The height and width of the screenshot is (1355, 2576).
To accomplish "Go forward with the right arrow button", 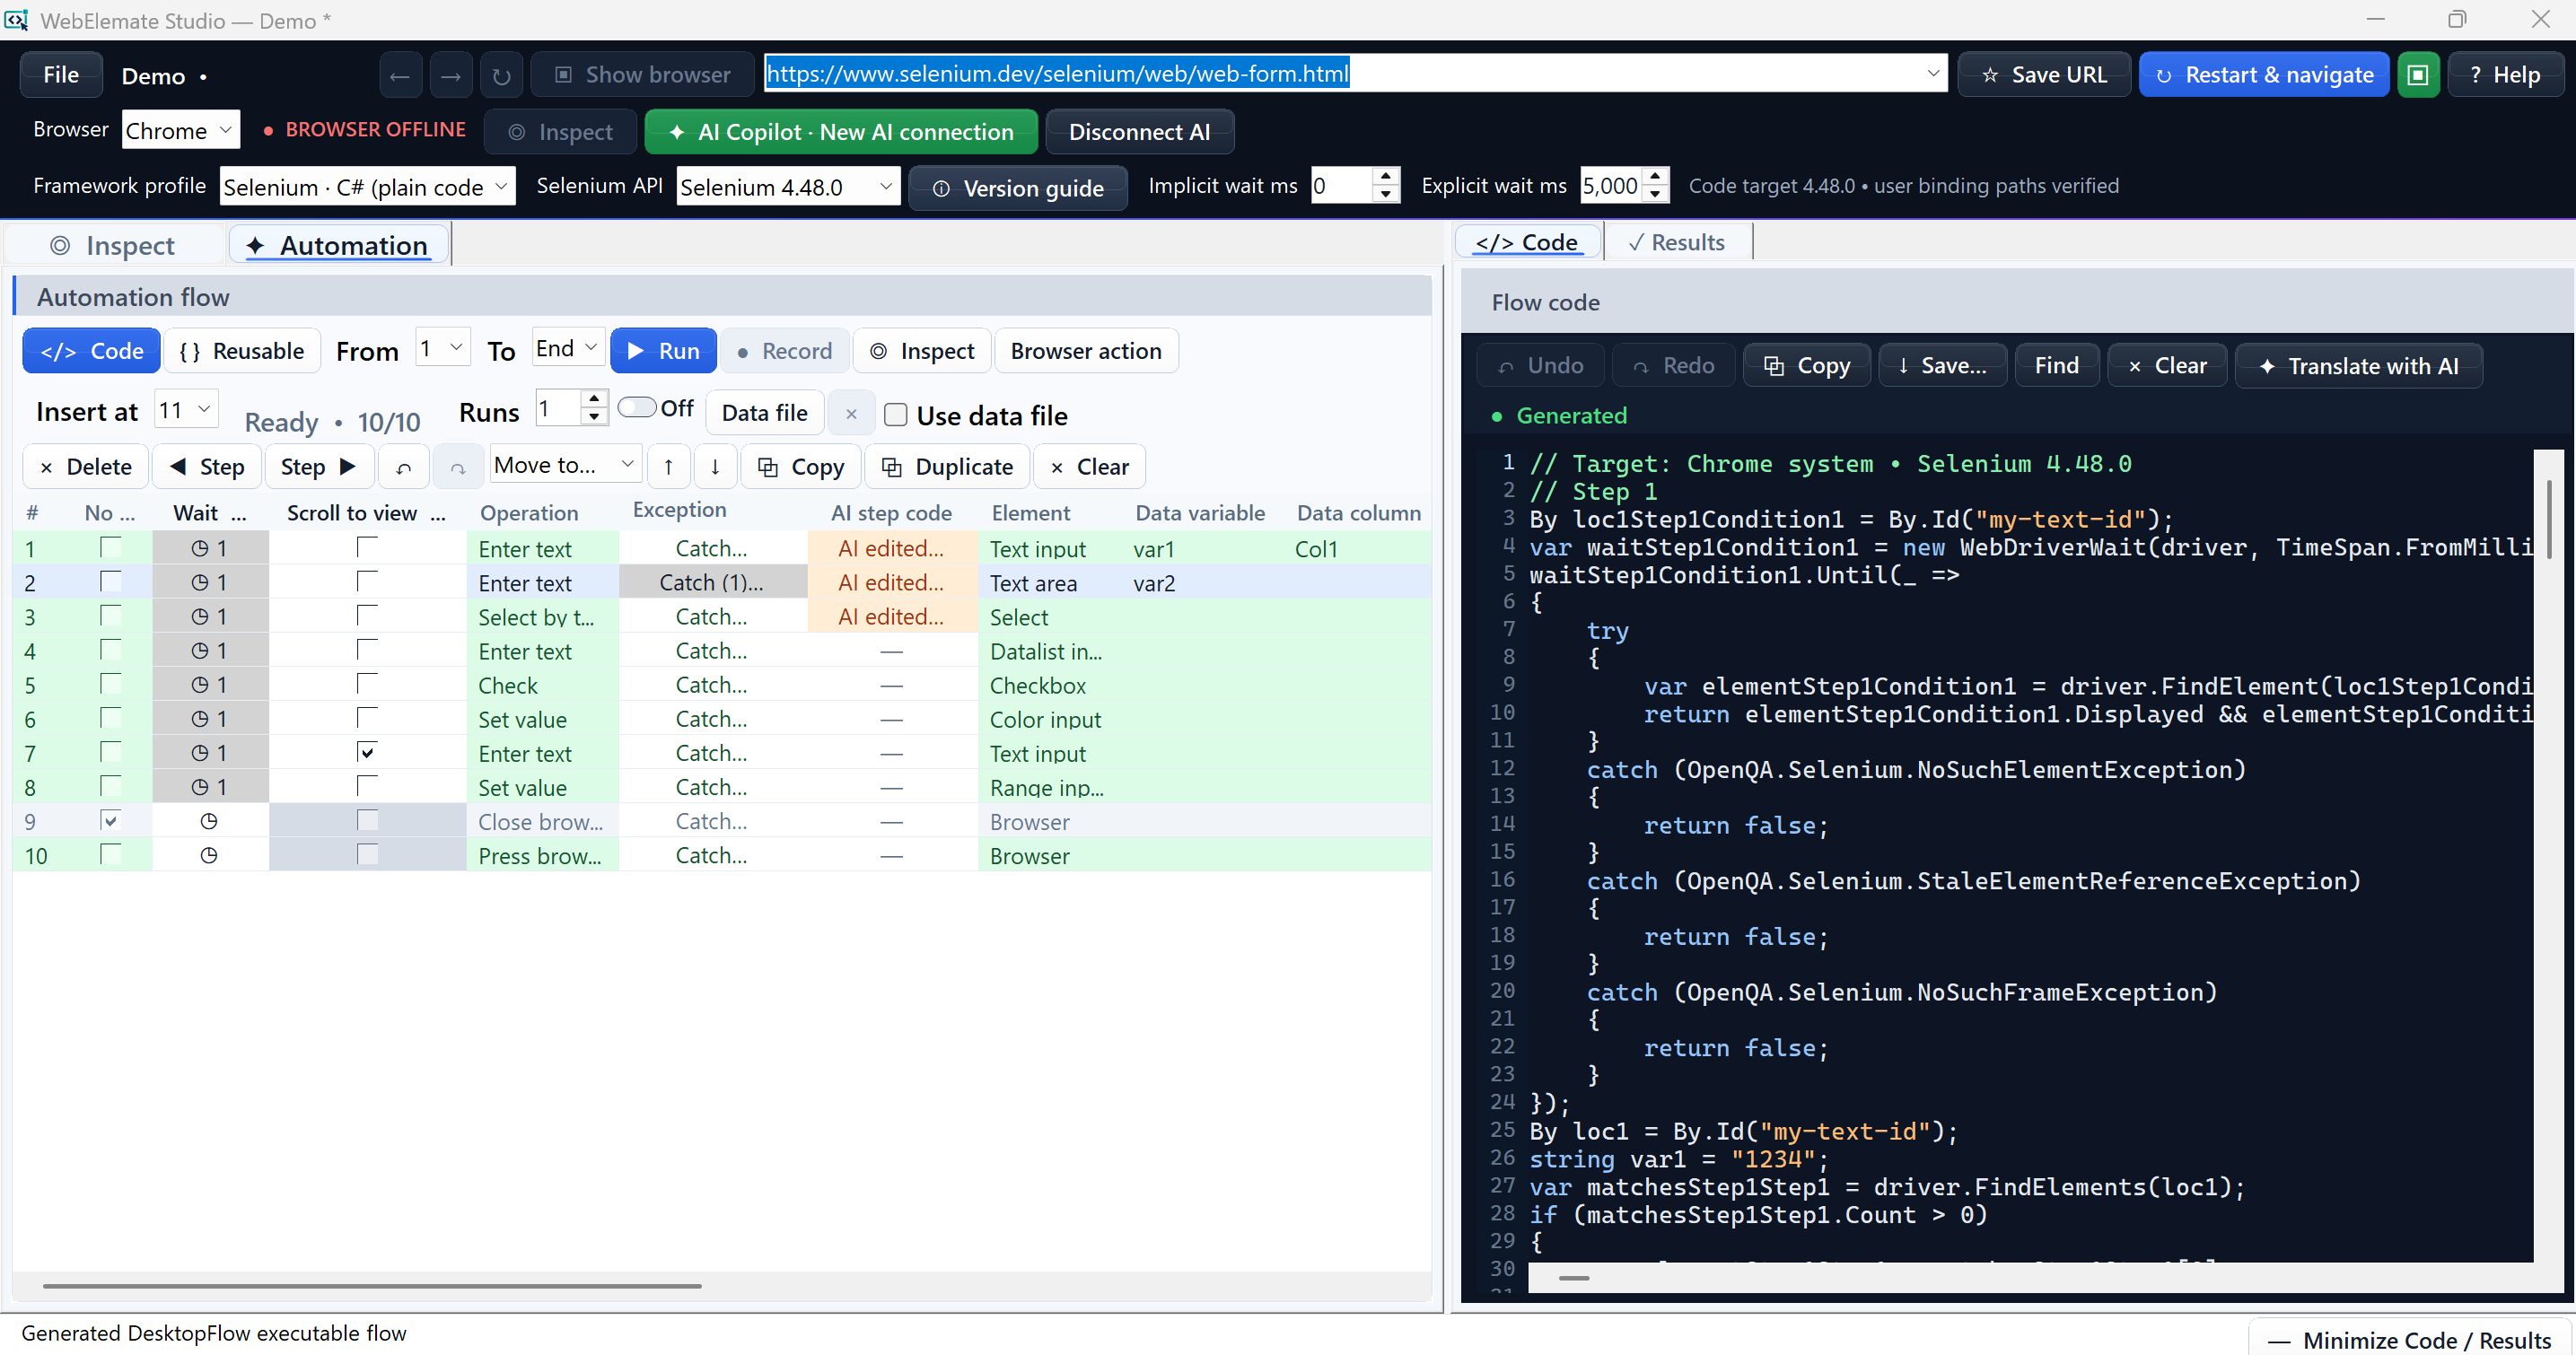I will [451, 75].
